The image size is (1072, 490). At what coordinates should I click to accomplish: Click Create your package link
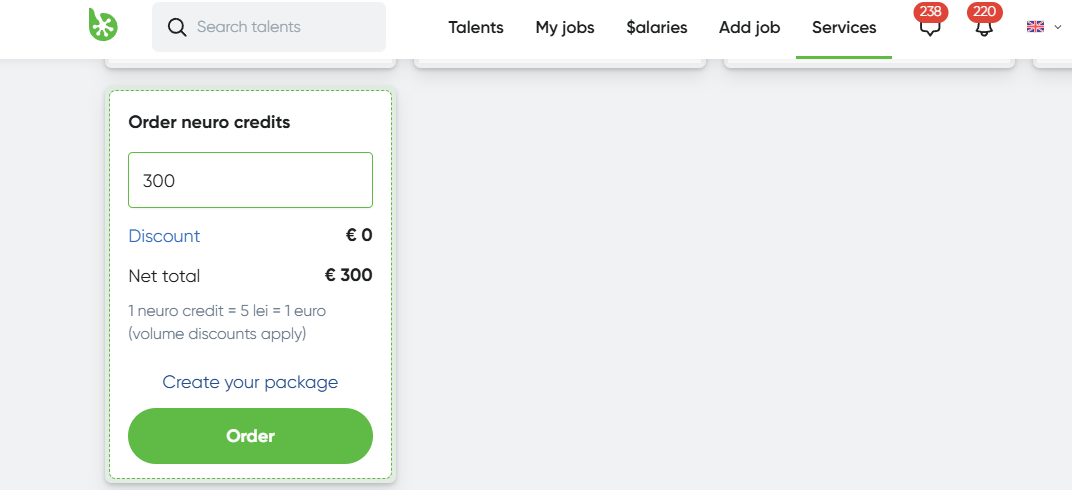tap(250, 381)
